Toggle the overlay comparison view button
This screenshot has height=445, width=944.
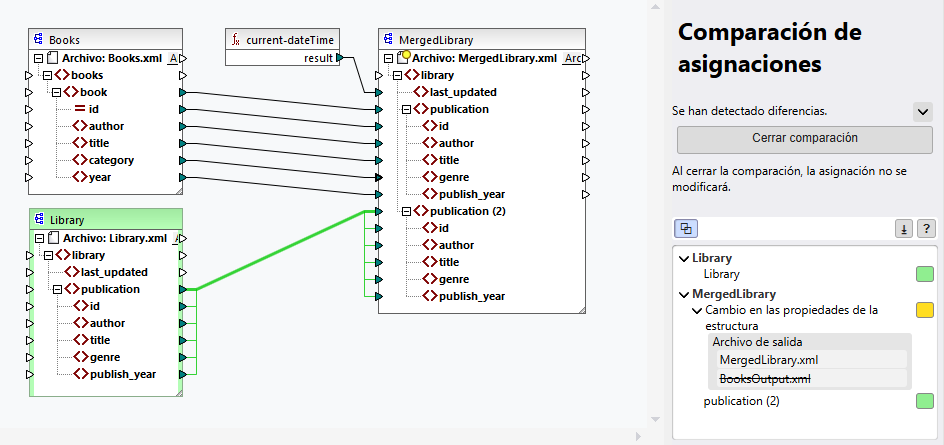(x=686, y=229)
